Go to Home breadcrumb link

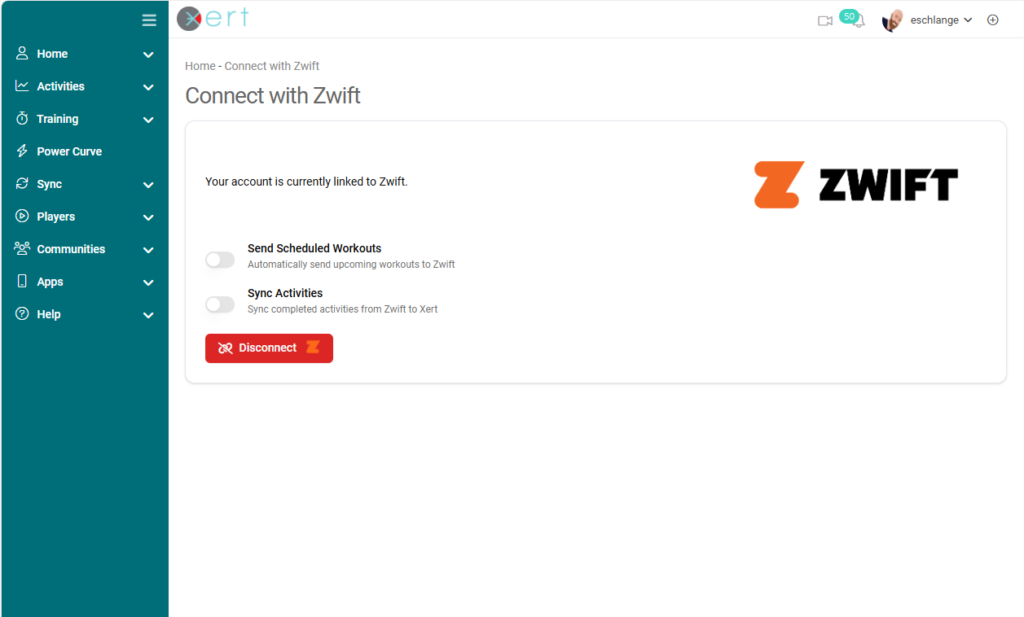point(200,66)
